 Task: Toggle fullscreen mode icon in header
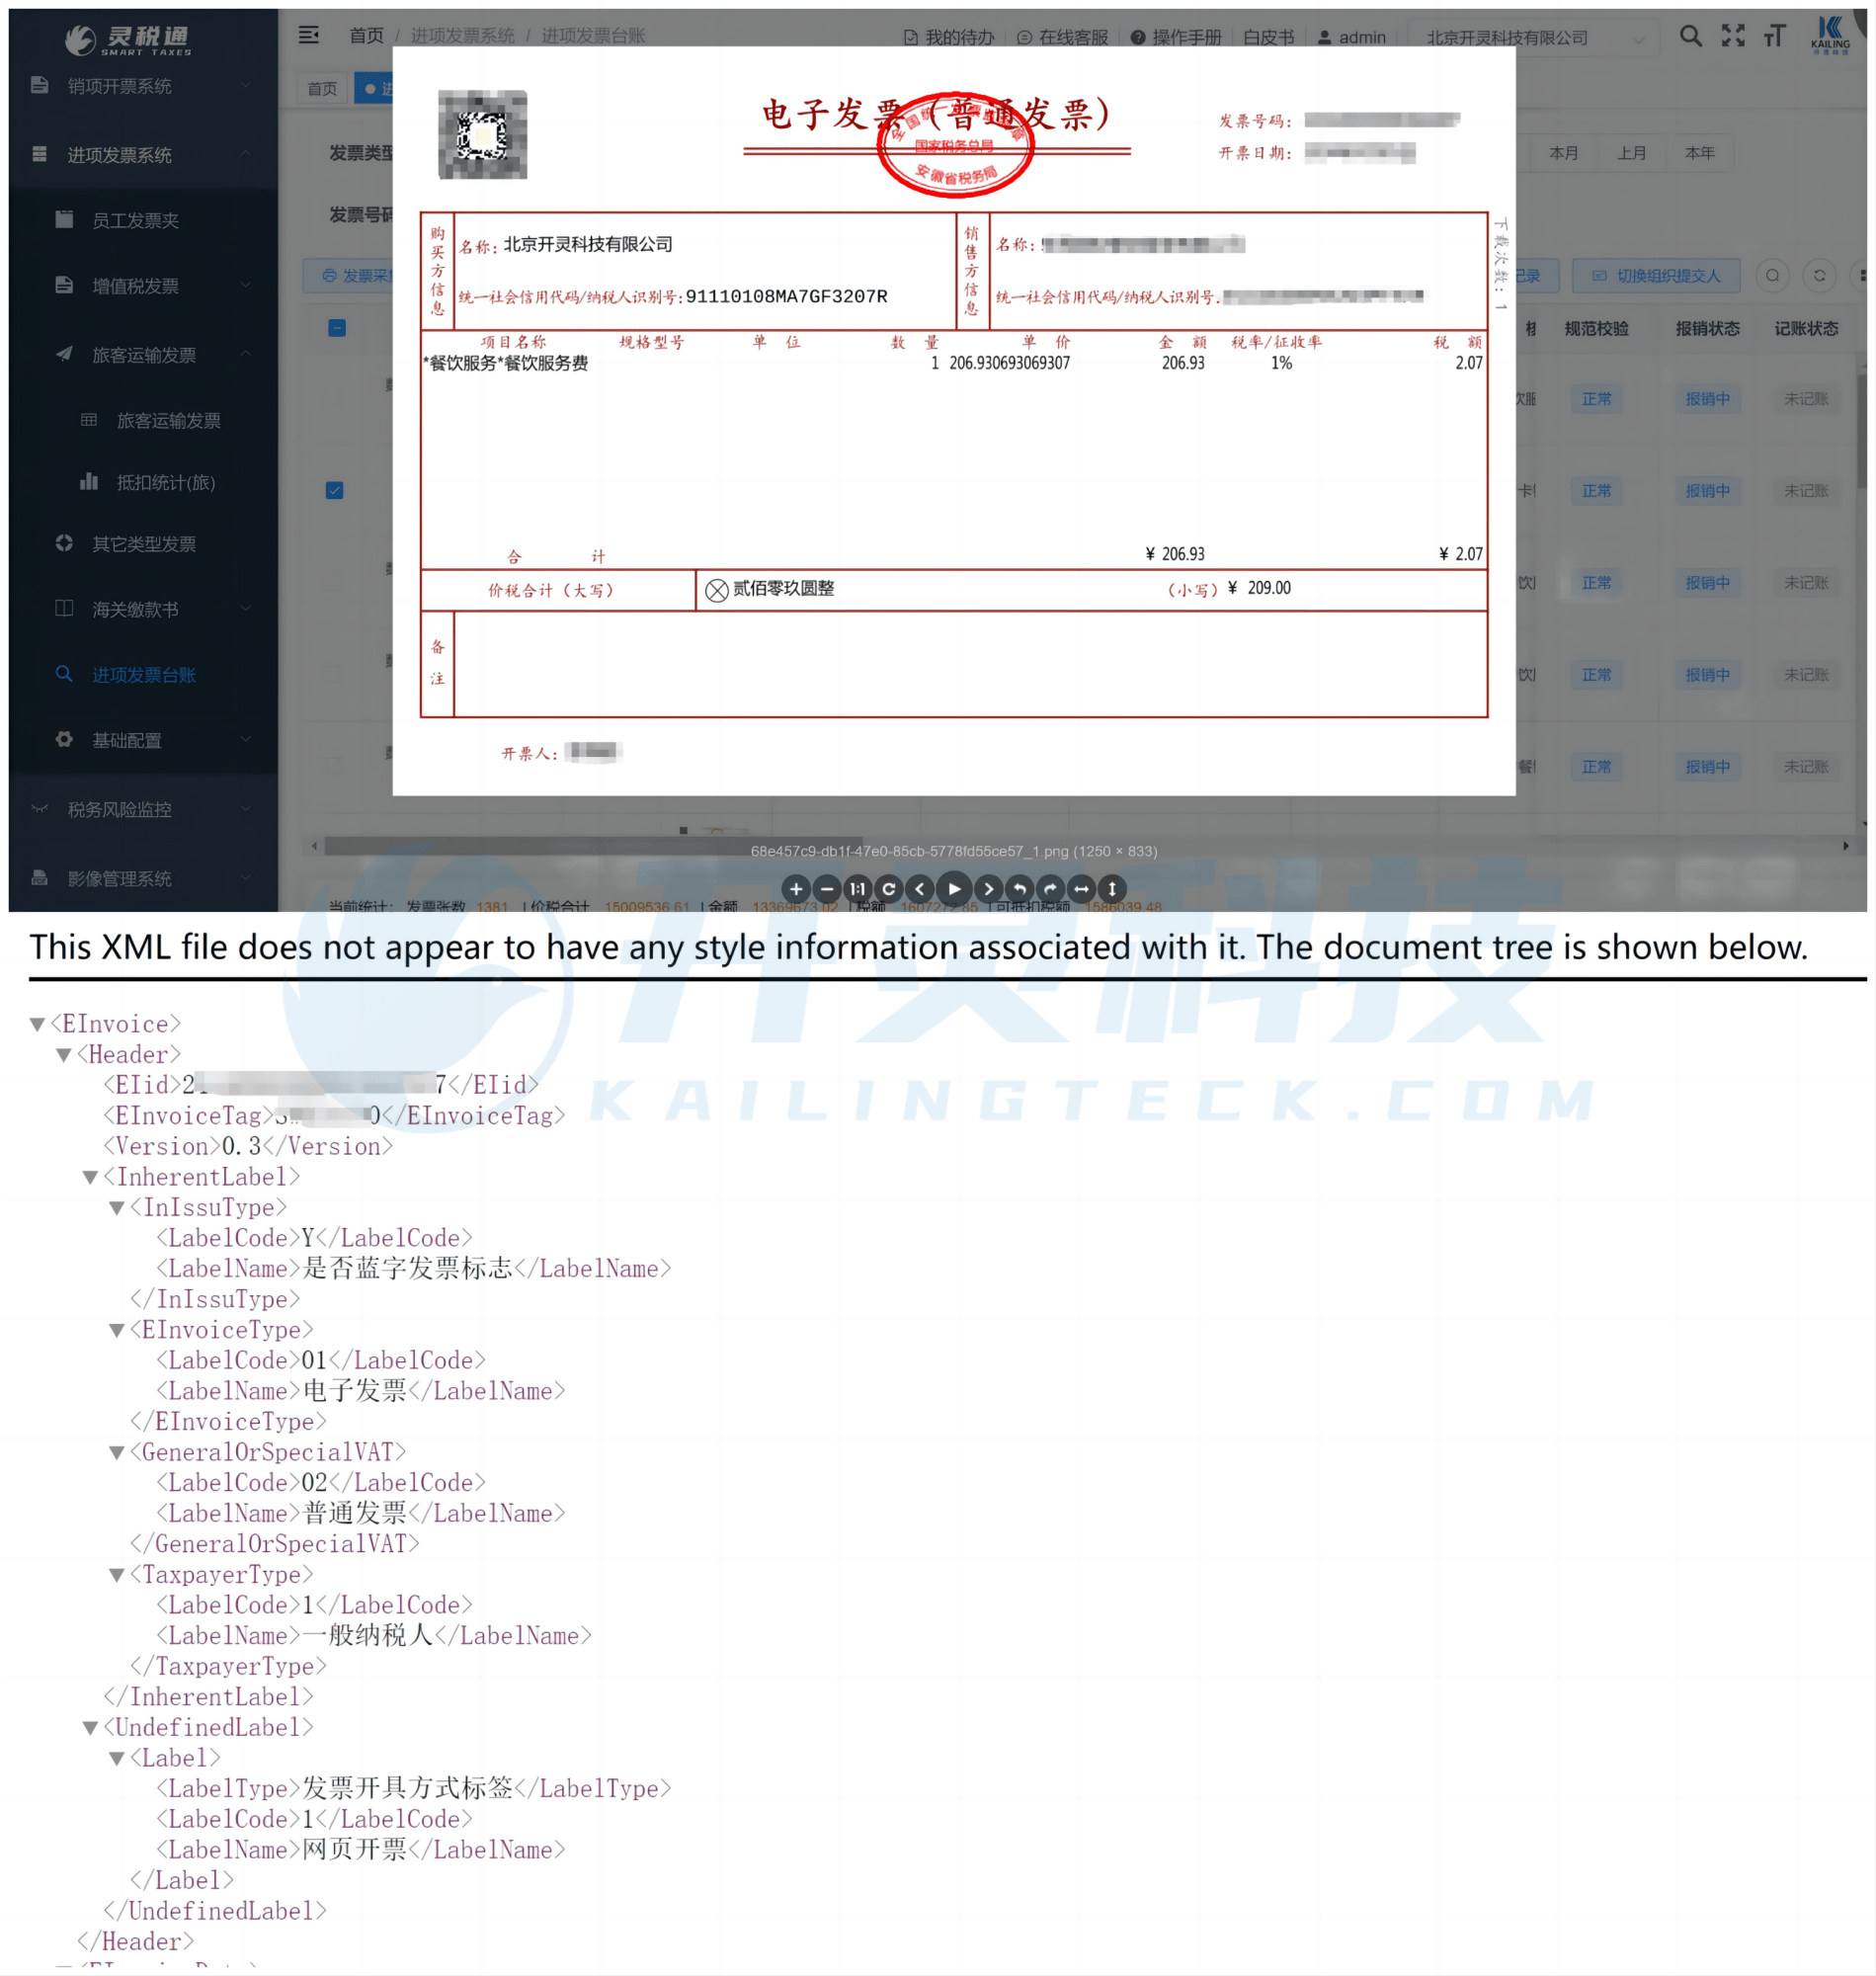coord(1733,36)
